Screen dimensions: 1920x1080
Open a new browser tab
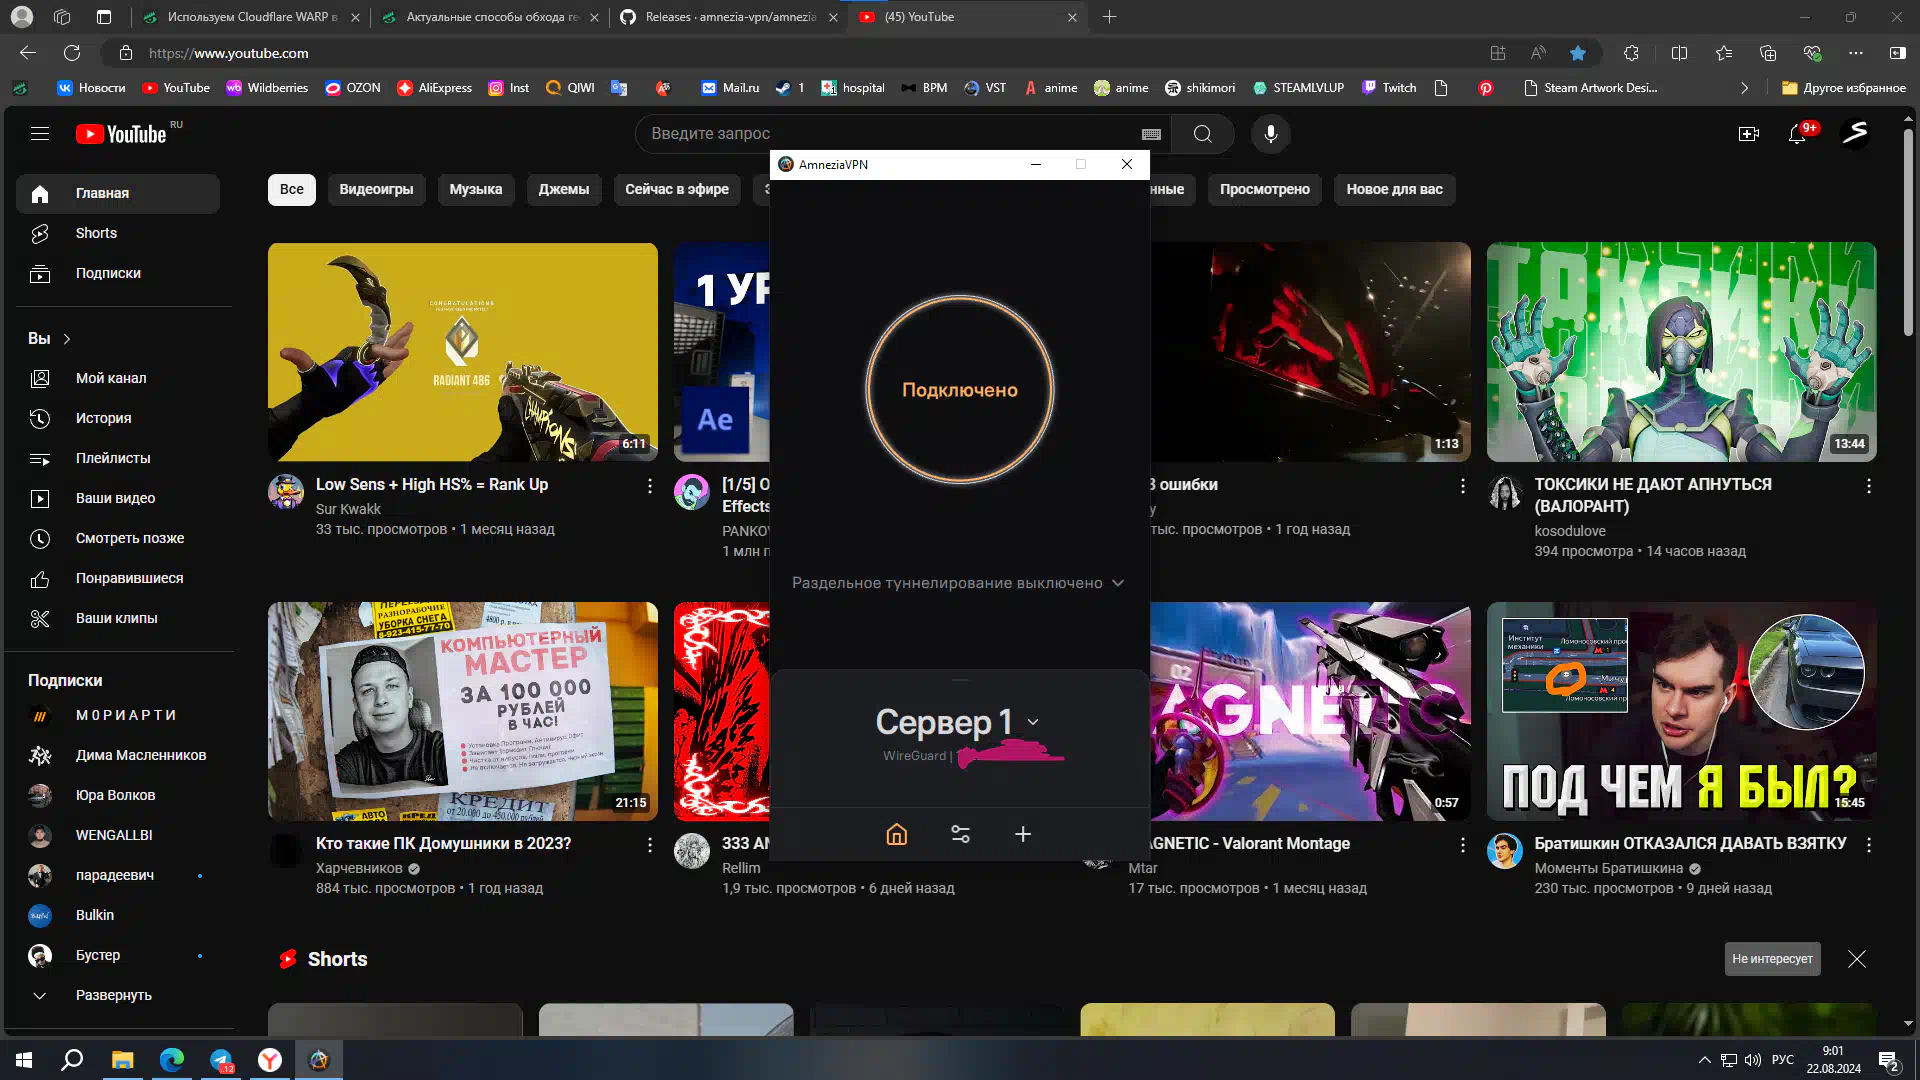pyautogui.click(x=1109, y=17)
